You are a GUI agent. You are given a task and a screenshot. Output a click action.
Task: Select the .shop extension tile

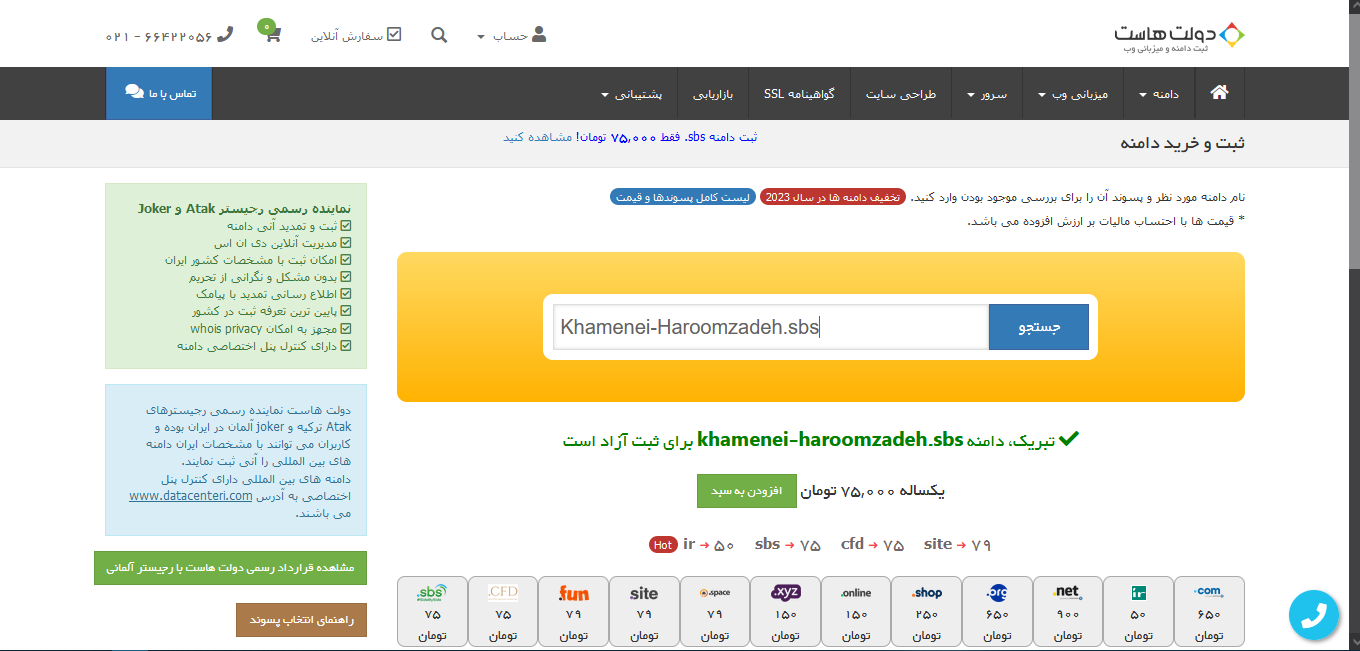[927, 611]
